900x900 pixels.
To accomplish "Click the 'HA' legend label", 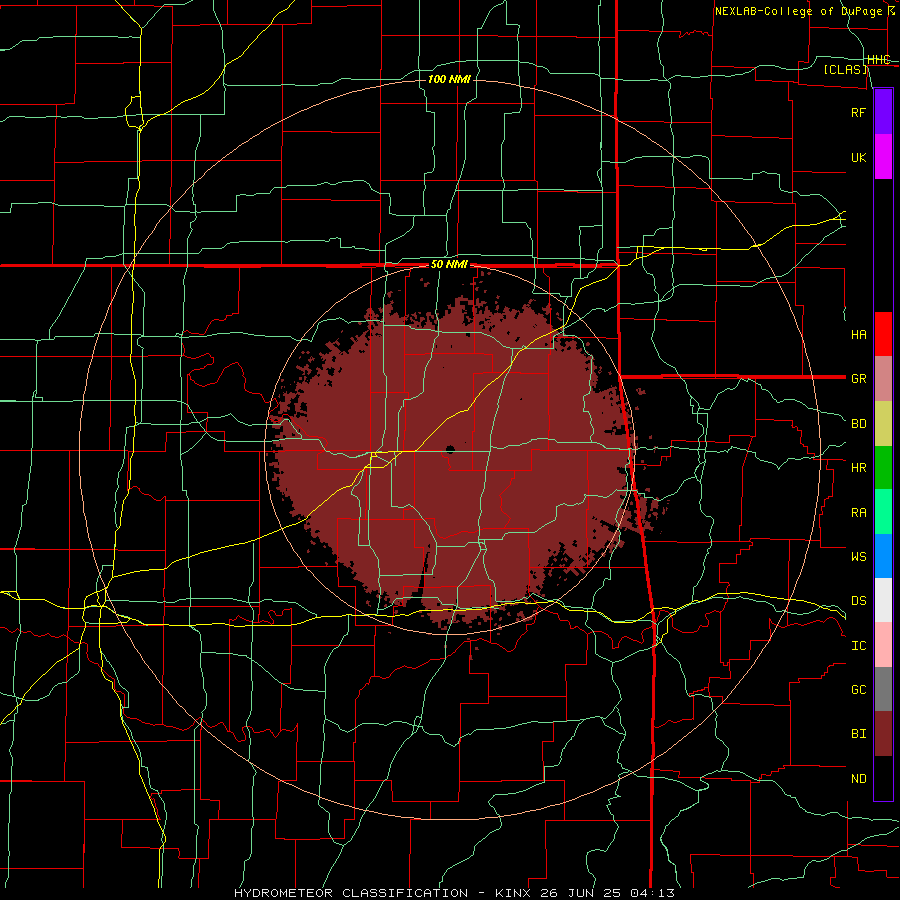I will (x=859, y=334).
